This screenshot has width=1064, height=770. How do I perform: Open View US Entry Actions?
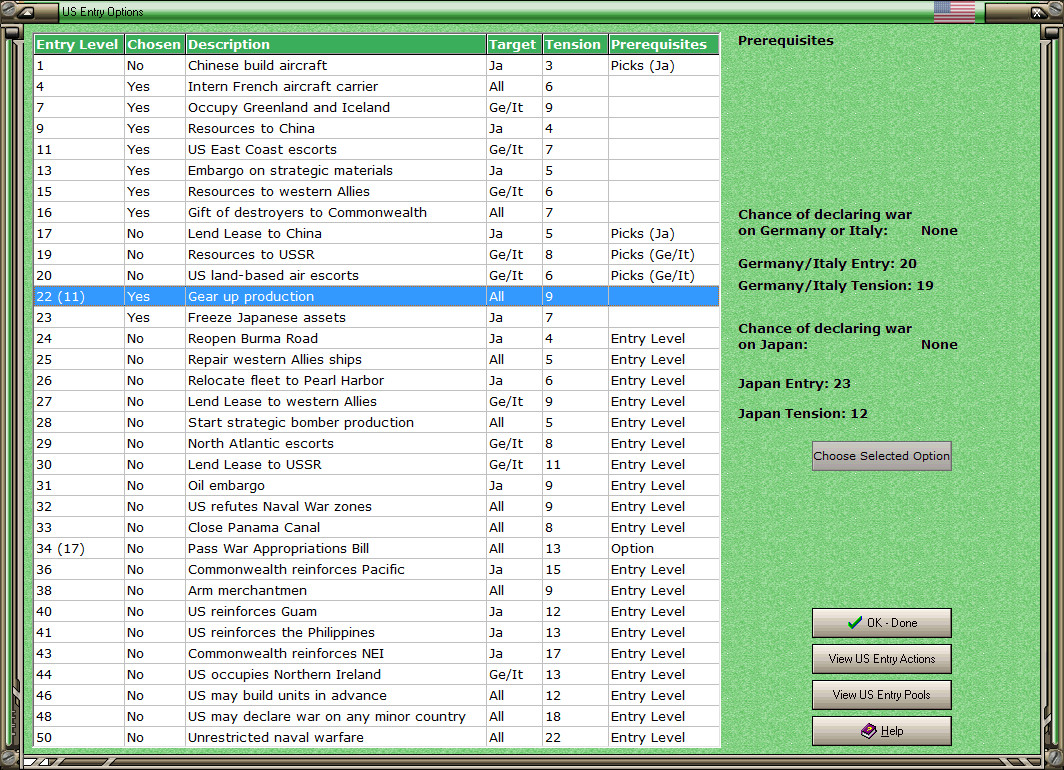pyautogui.click(x=881, y=659)
